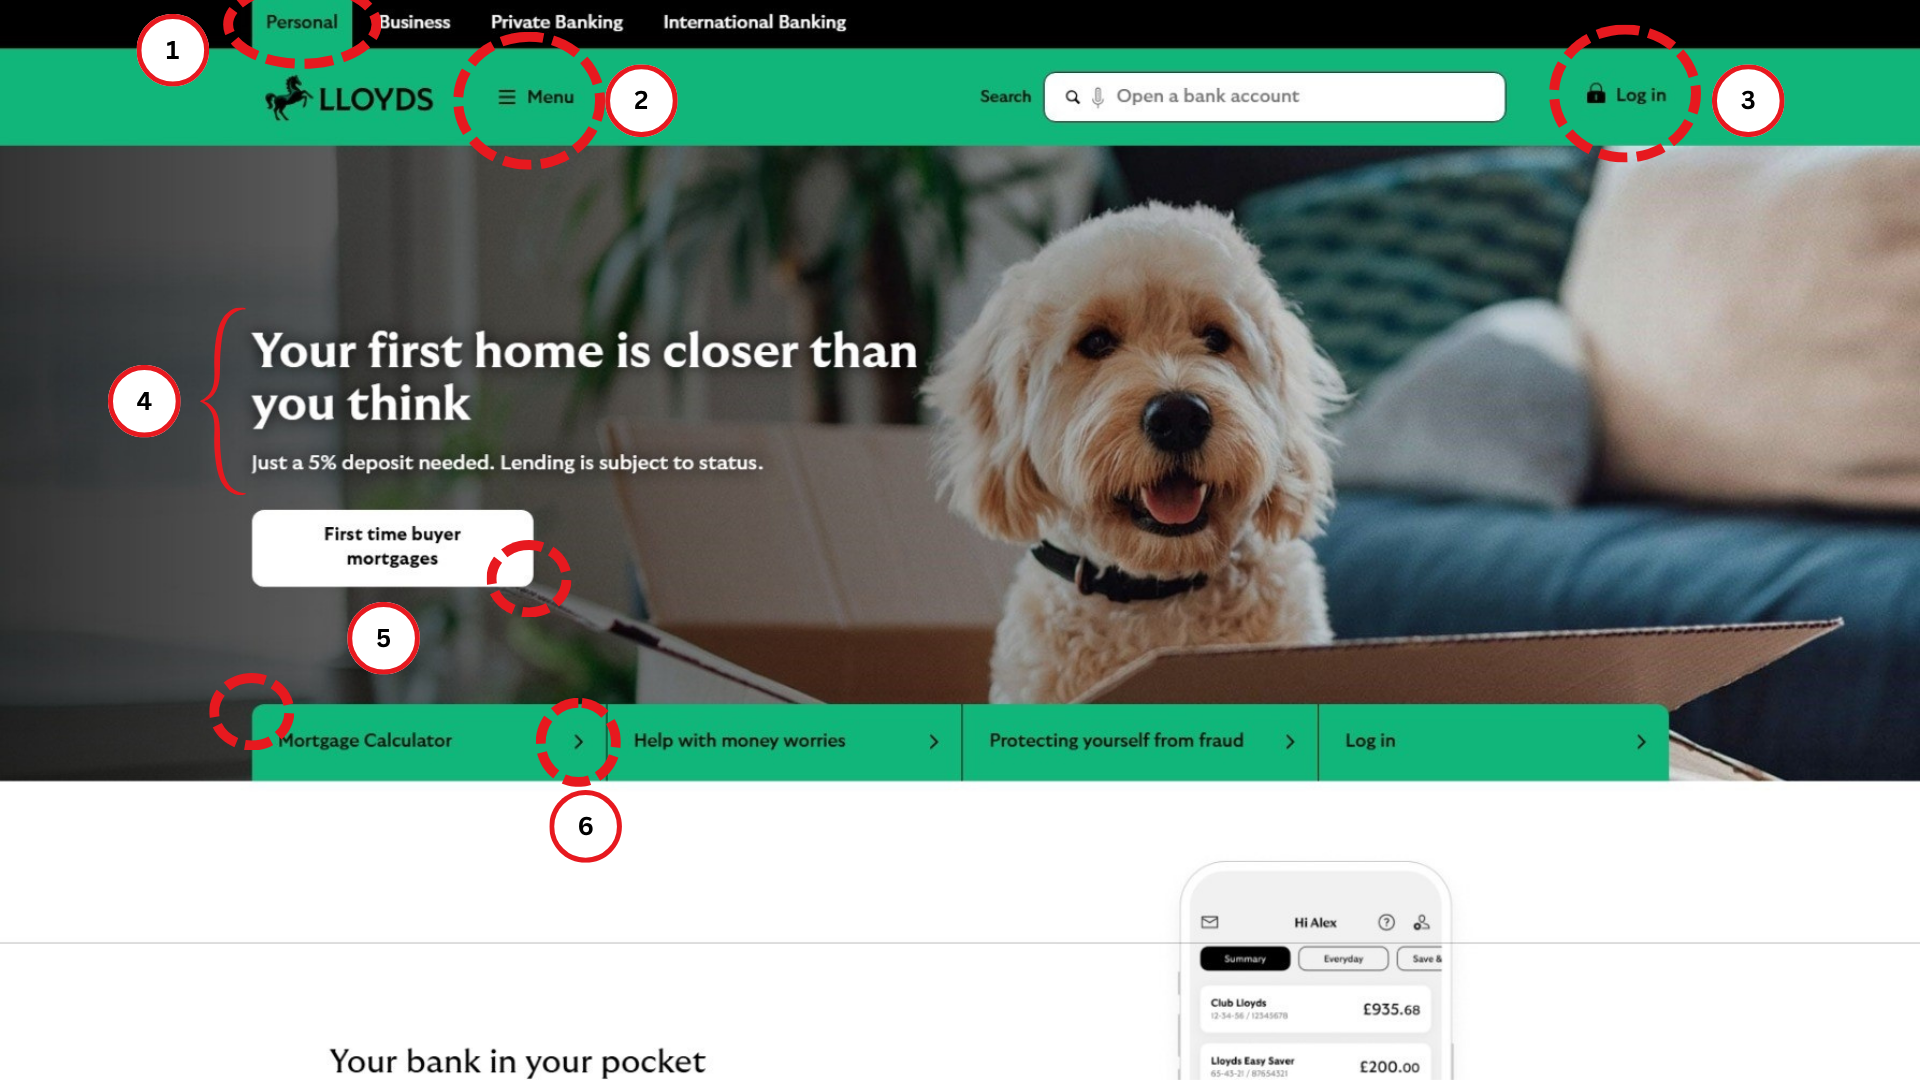Open the hamburger Menu icon
This screenshot has width=1920, height=1080.
point(507,97)
